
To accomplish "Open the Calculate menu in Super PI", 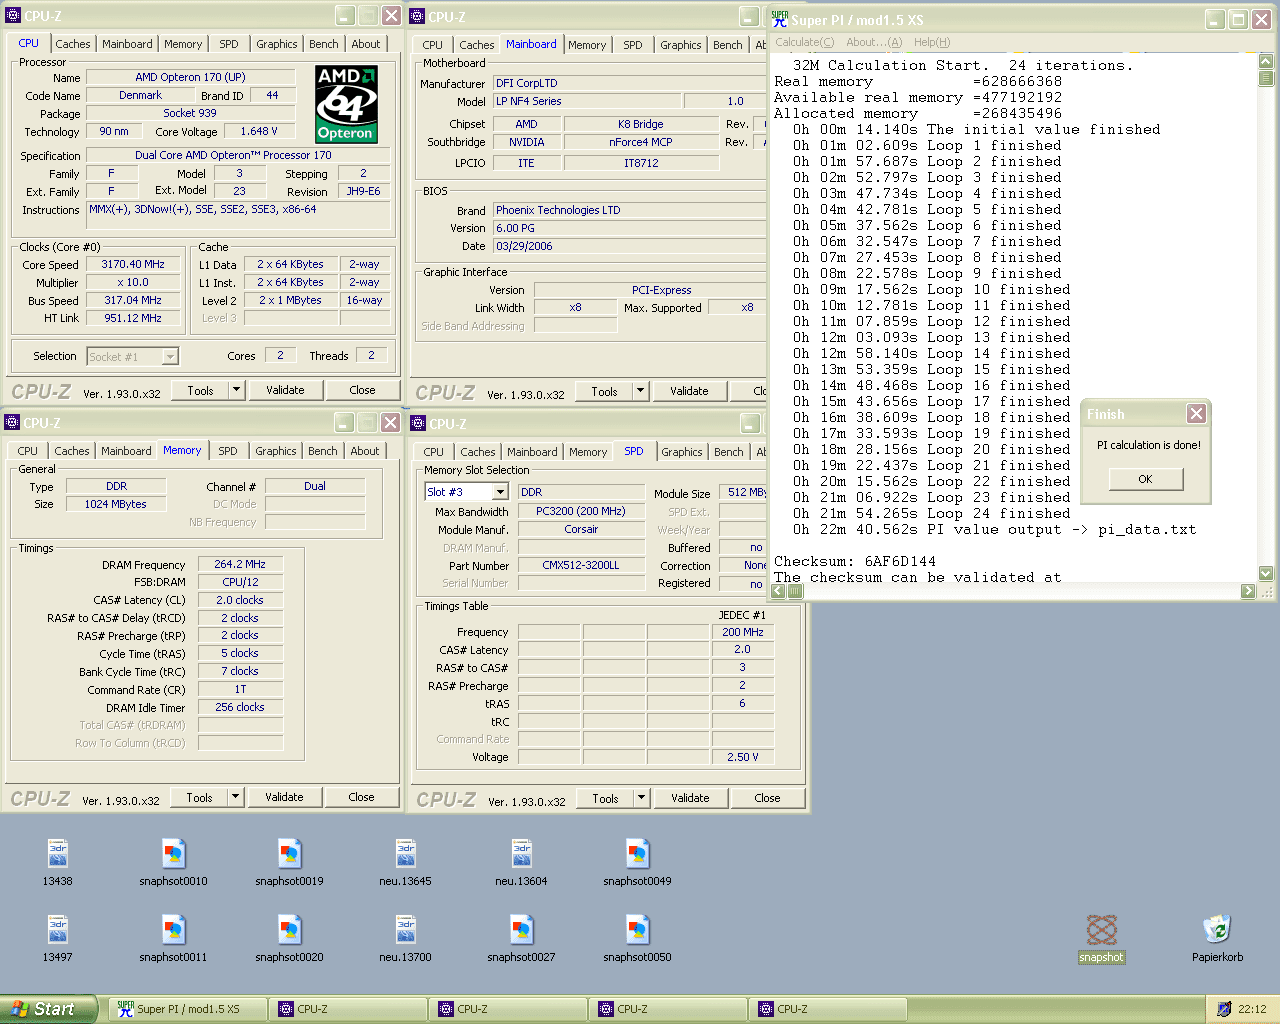I will 805,42.
